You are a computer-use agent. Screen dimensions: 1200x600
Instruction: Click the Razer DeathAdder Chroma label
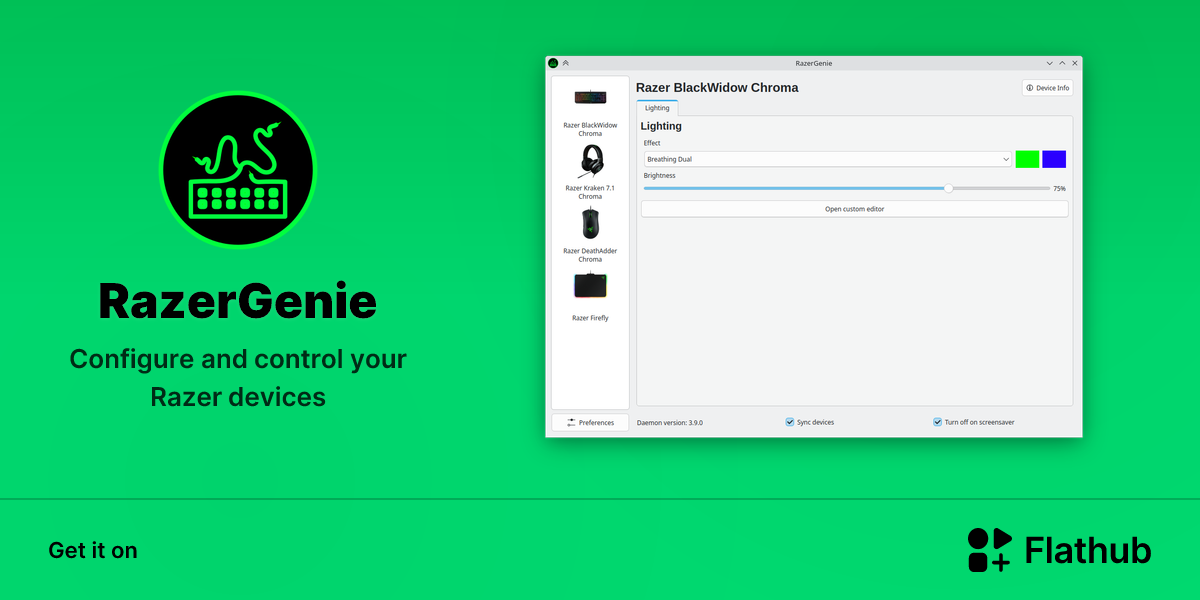pos(590,255)
